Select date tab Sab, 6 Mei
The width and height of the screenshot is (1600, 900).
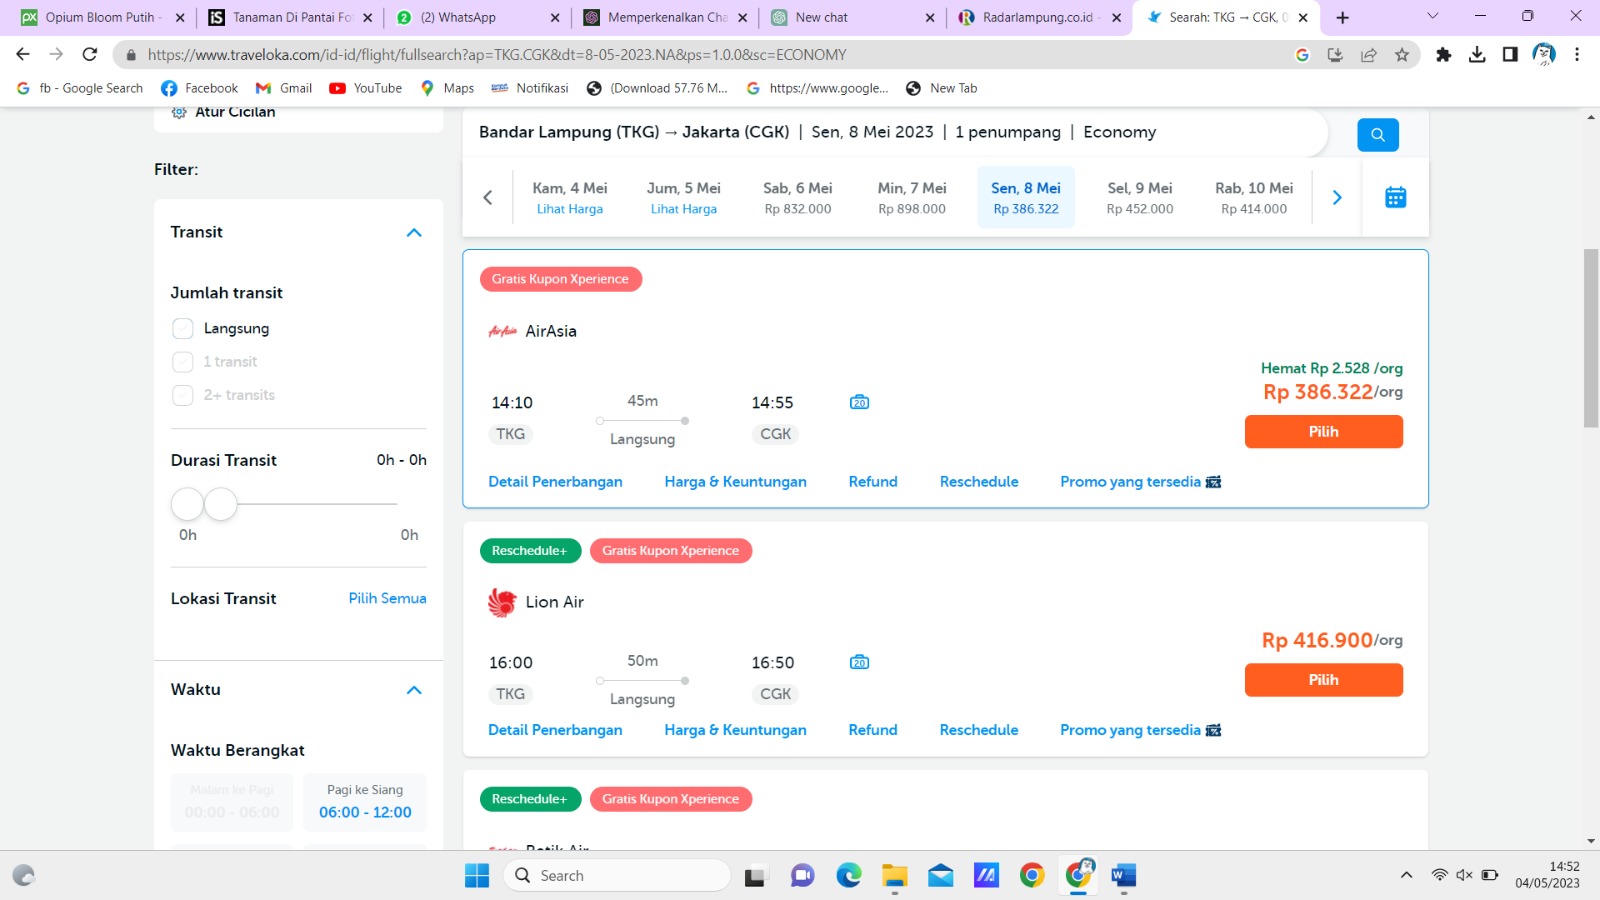pos(798,197)
